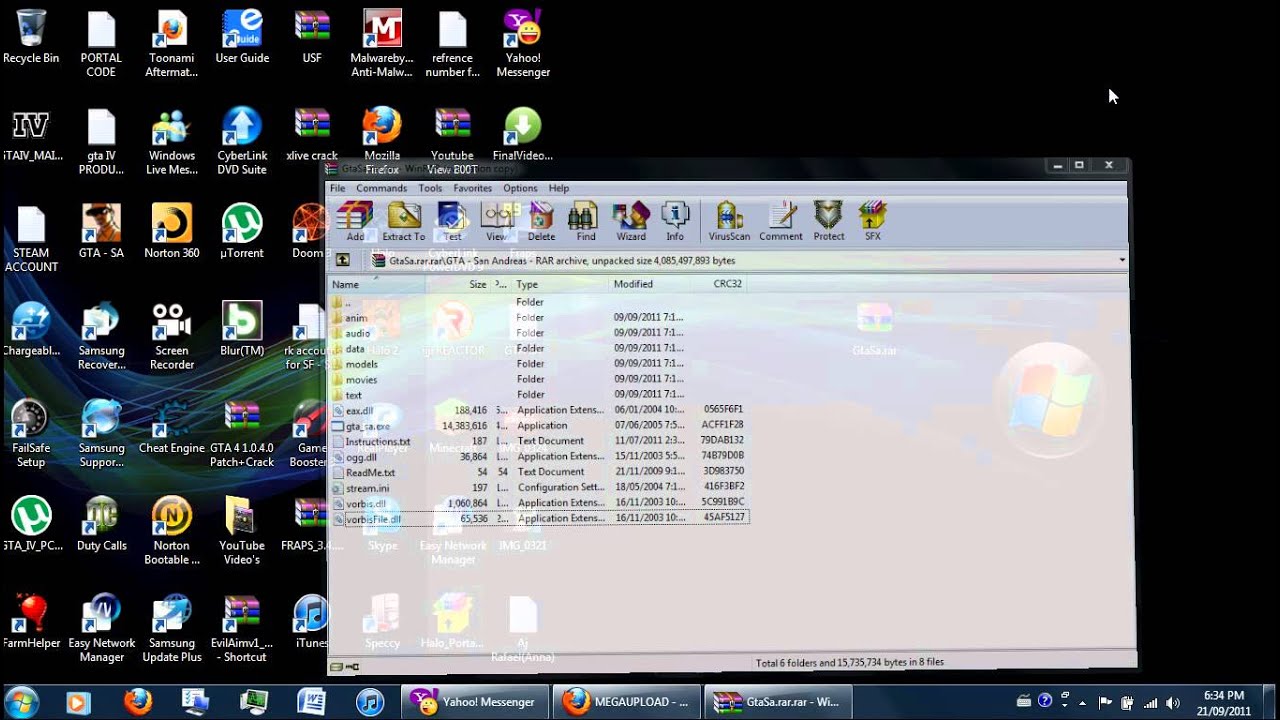1280x720 pixels.
Task: Click the Find binoculars icon
Action: tap(586, 221)
